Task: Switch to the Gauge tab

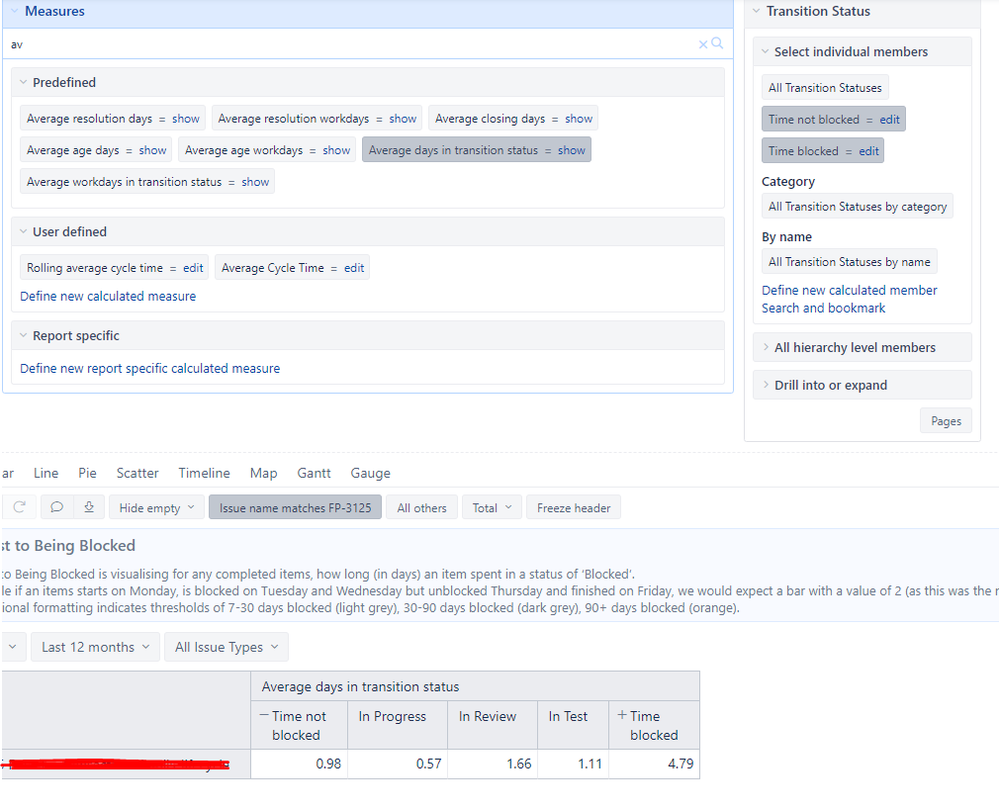Action: (x=370, y=473)
